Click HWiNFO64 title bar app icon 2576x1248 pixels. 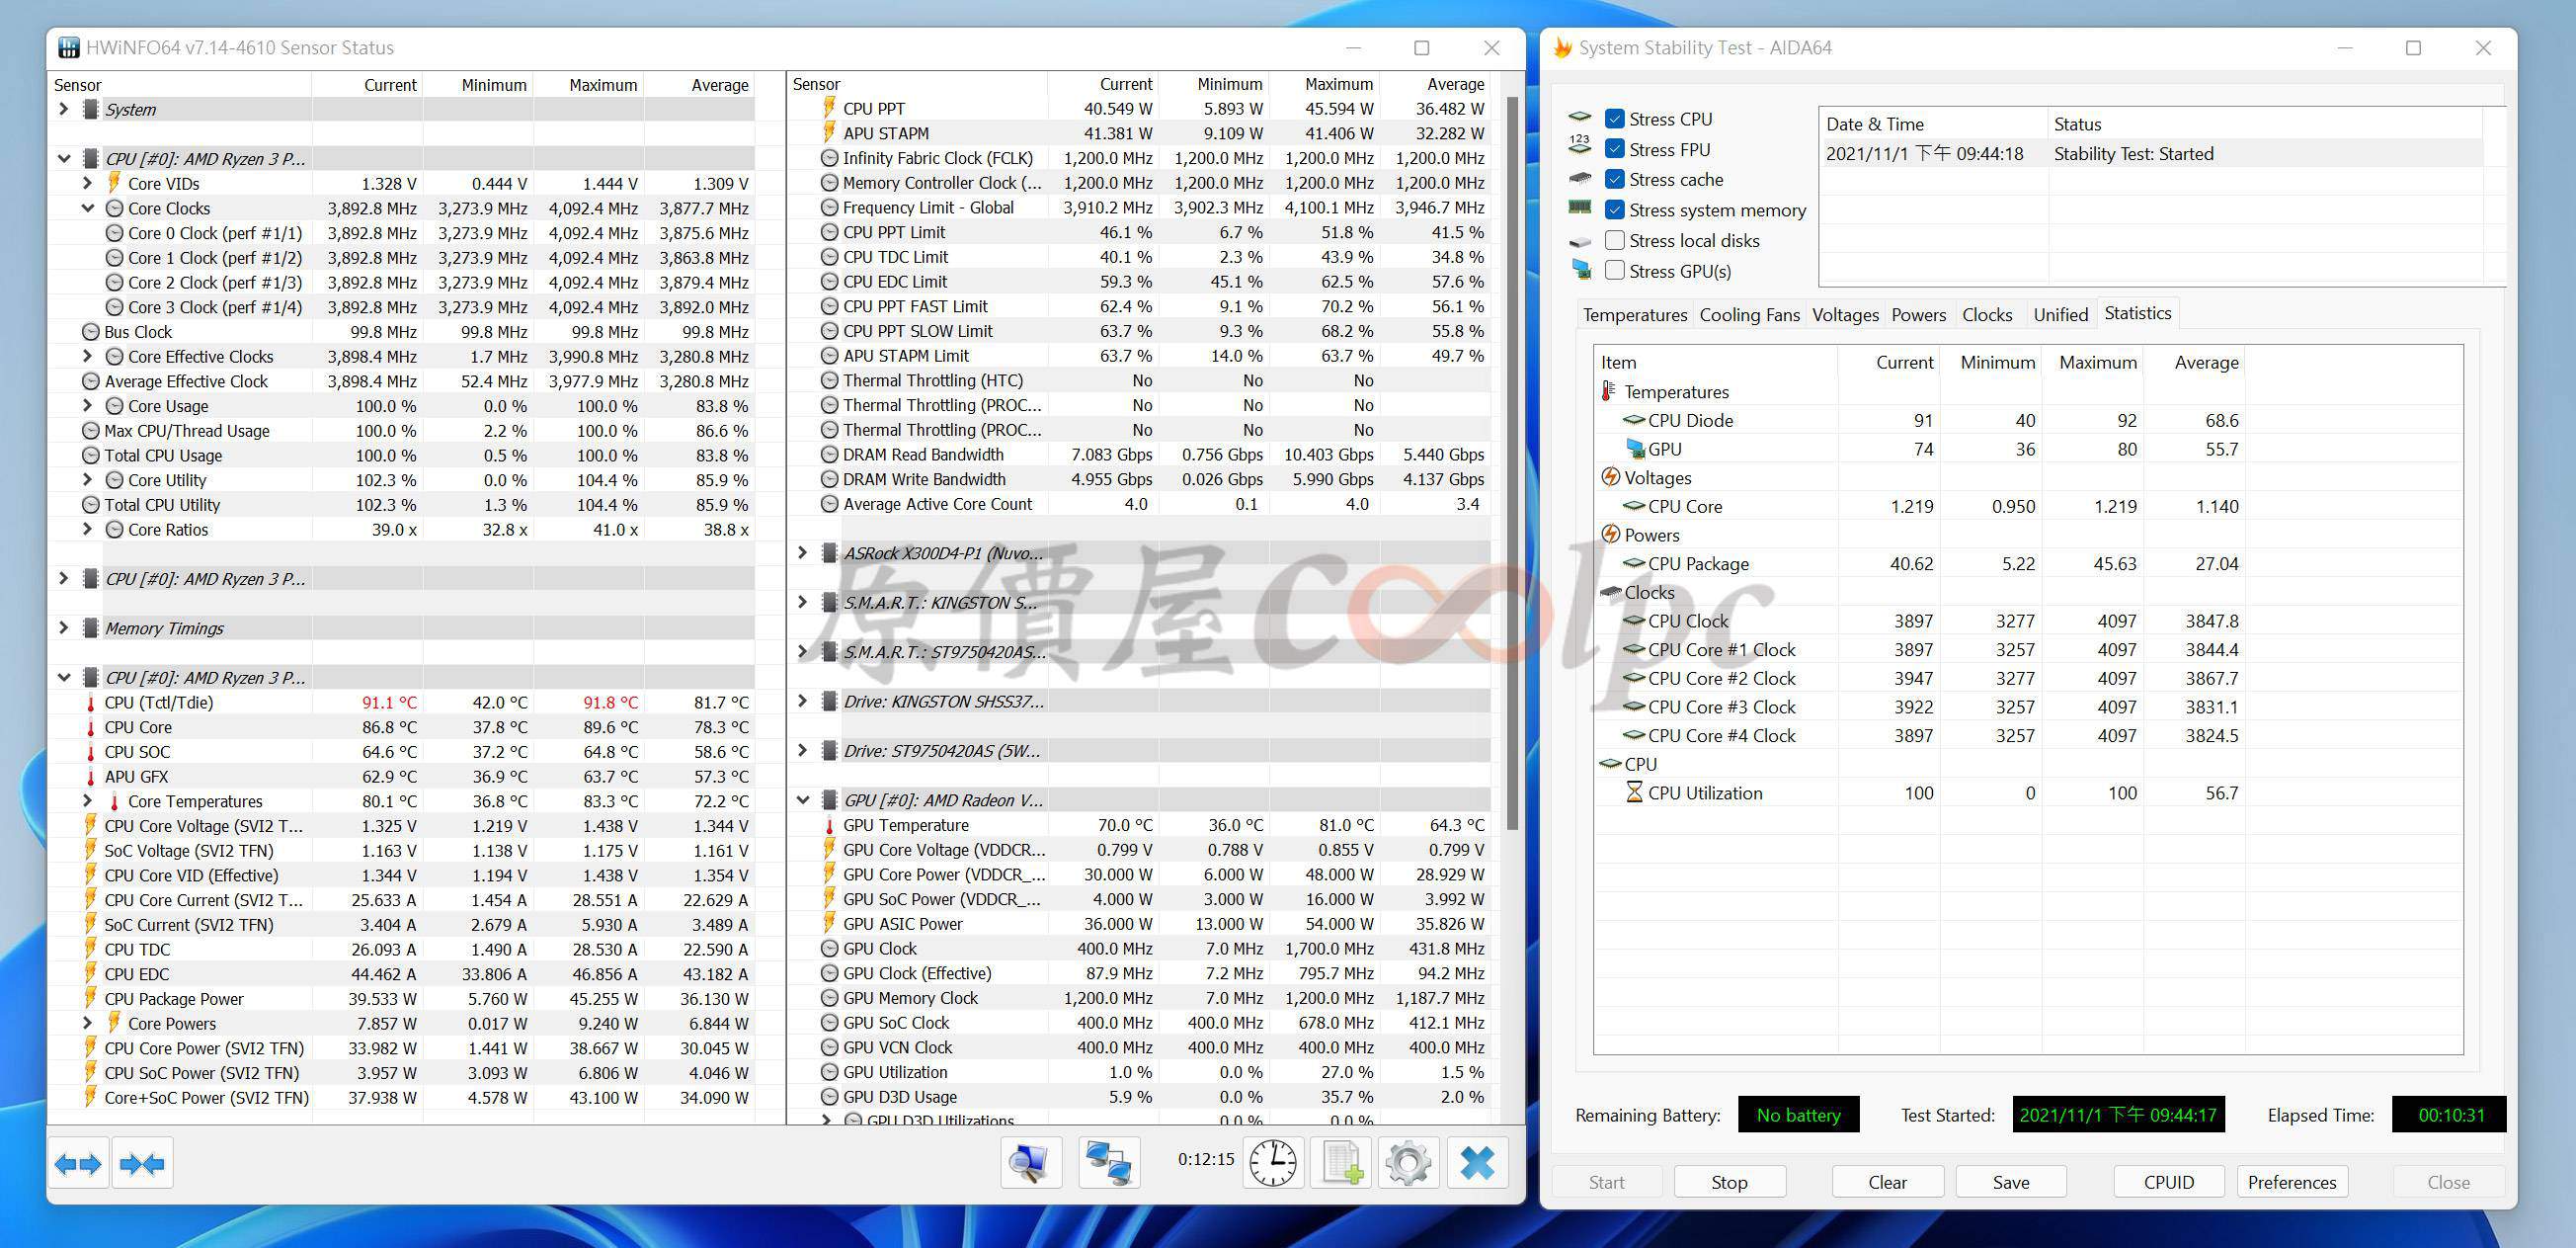69,47
